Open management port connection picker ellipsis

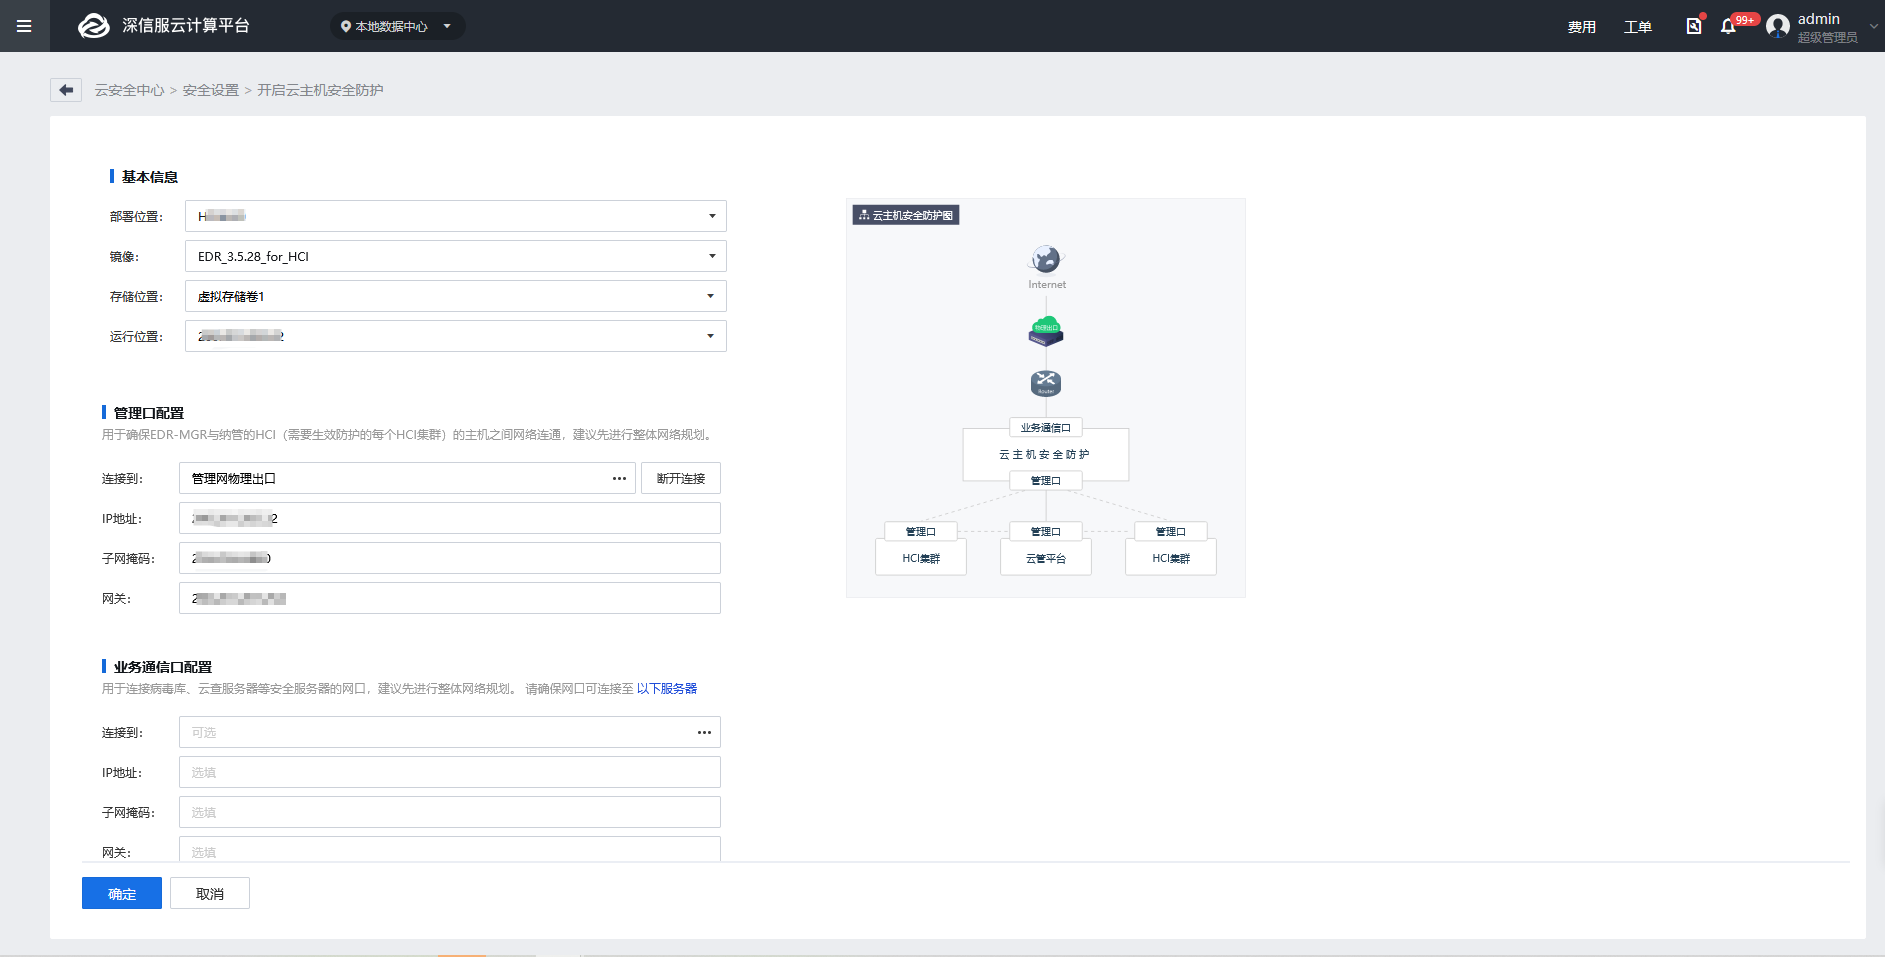619,479
